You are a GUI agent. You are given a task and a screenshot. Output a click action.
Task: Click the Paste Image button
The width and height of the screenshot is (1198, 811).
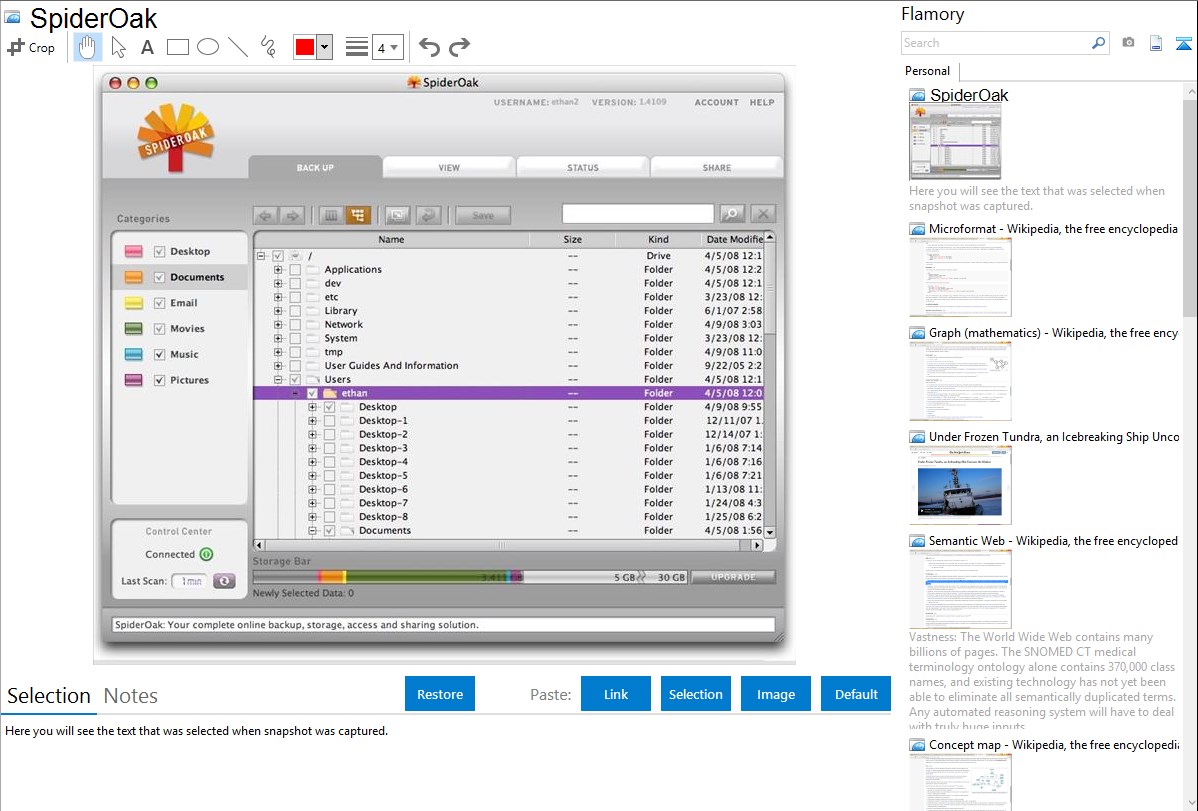click(x=775, y=694)
